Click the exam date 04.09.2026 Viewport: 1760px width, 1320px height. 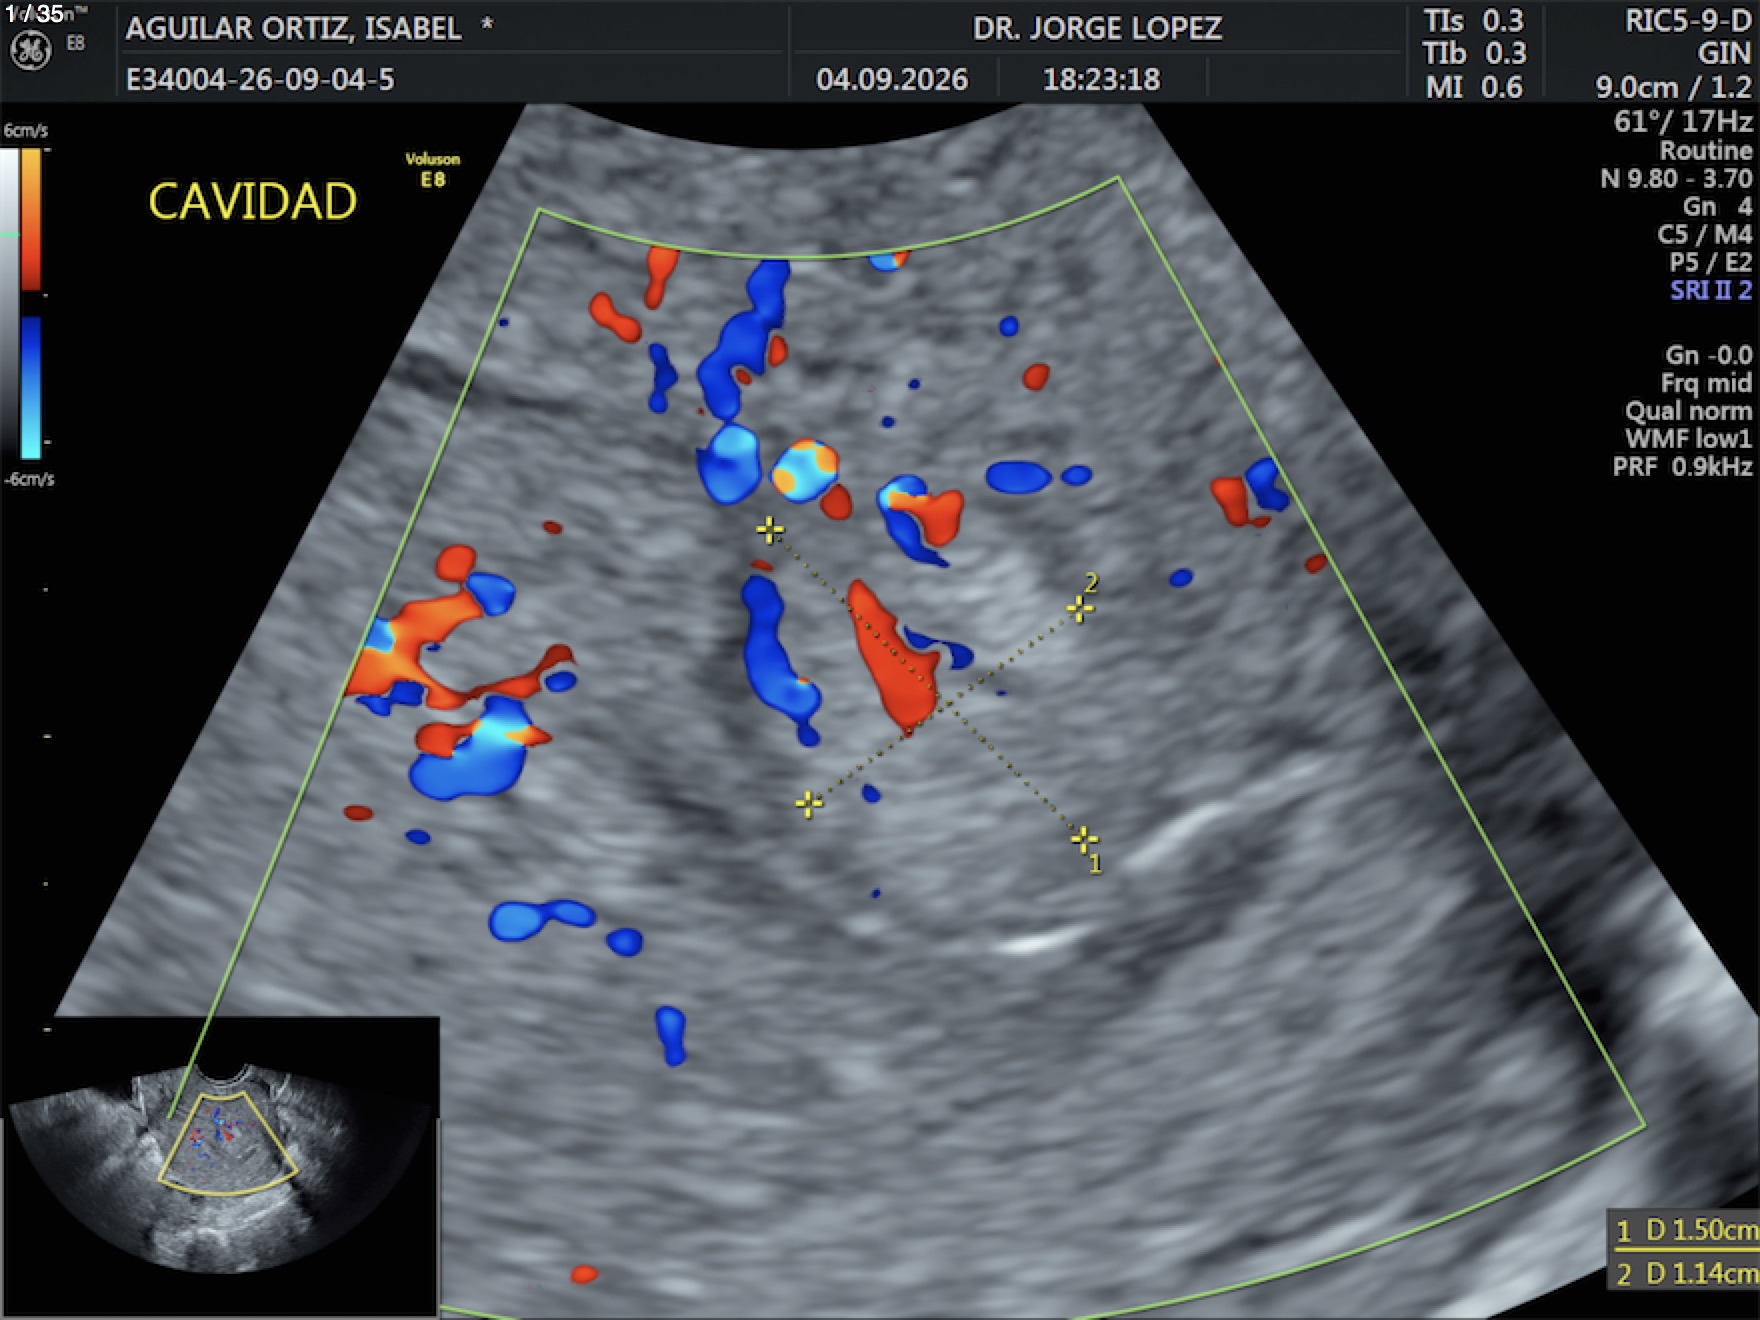point(892,79)
